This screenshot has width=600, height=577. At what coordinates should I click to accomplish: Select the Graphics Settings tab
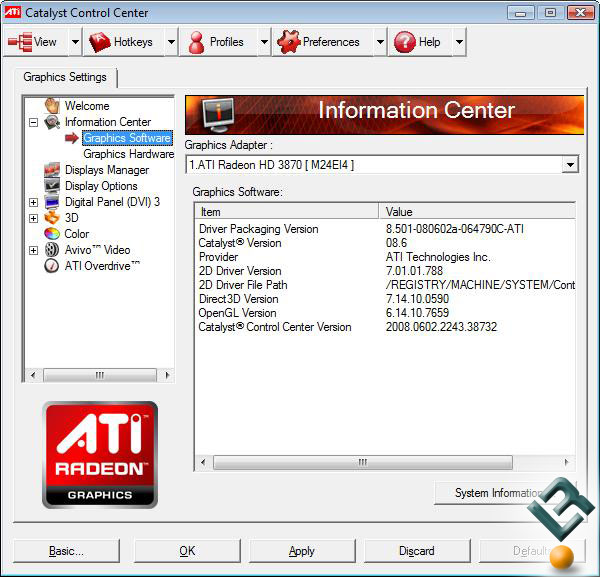[x=65, y=77]
